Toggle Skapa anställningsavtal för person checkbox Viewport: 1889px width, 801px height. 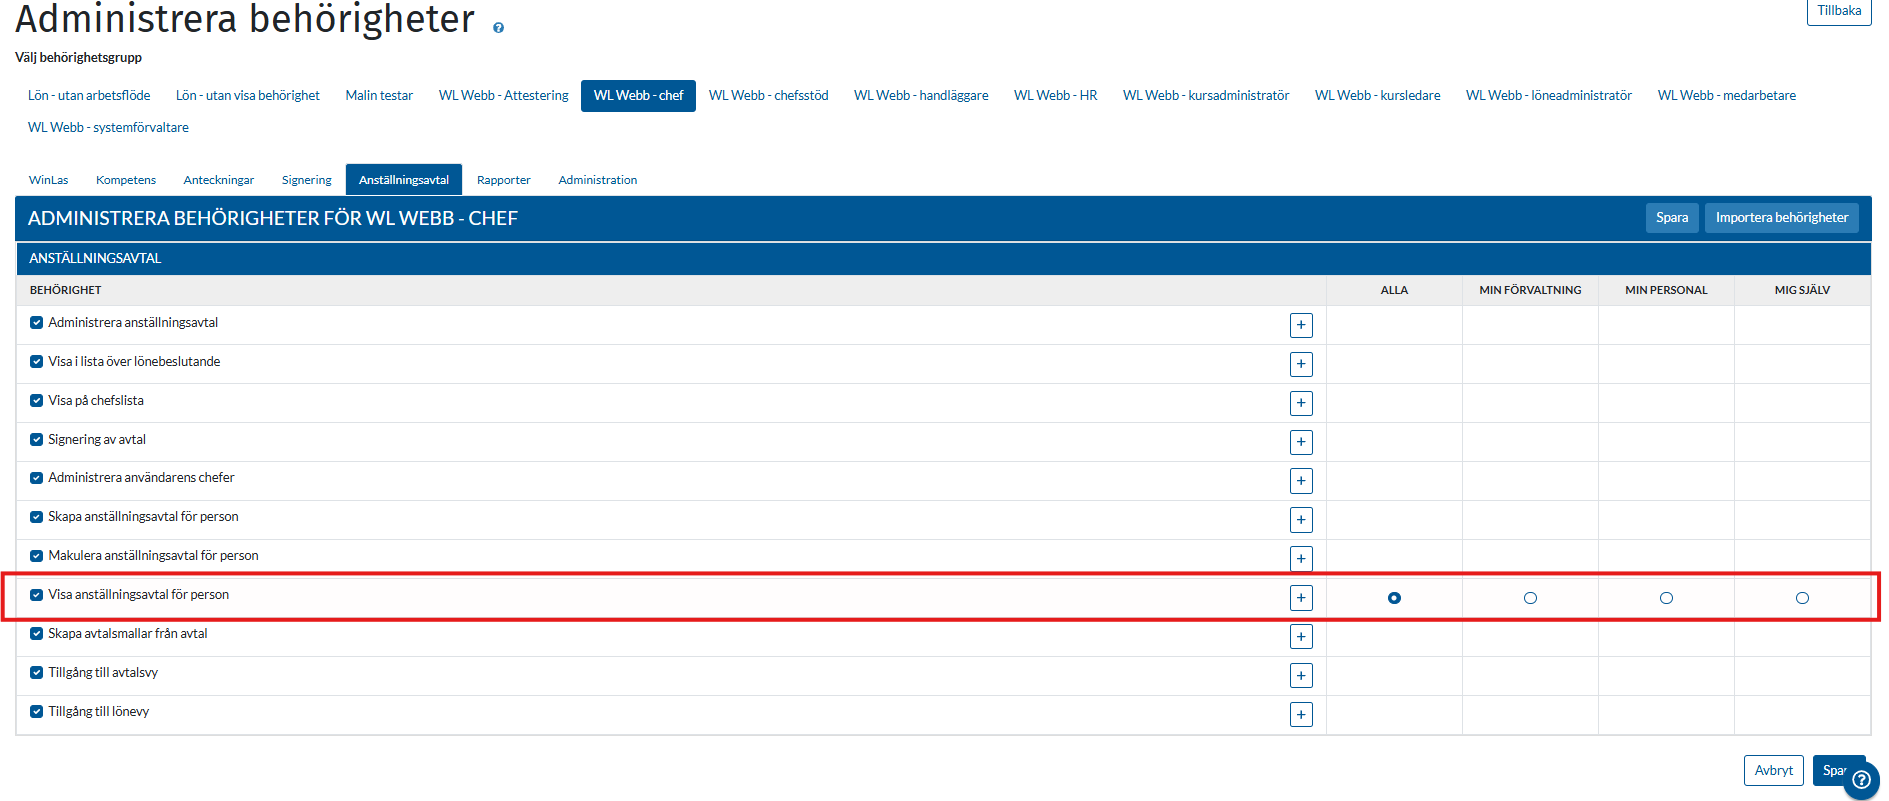(x=37, y=517)
